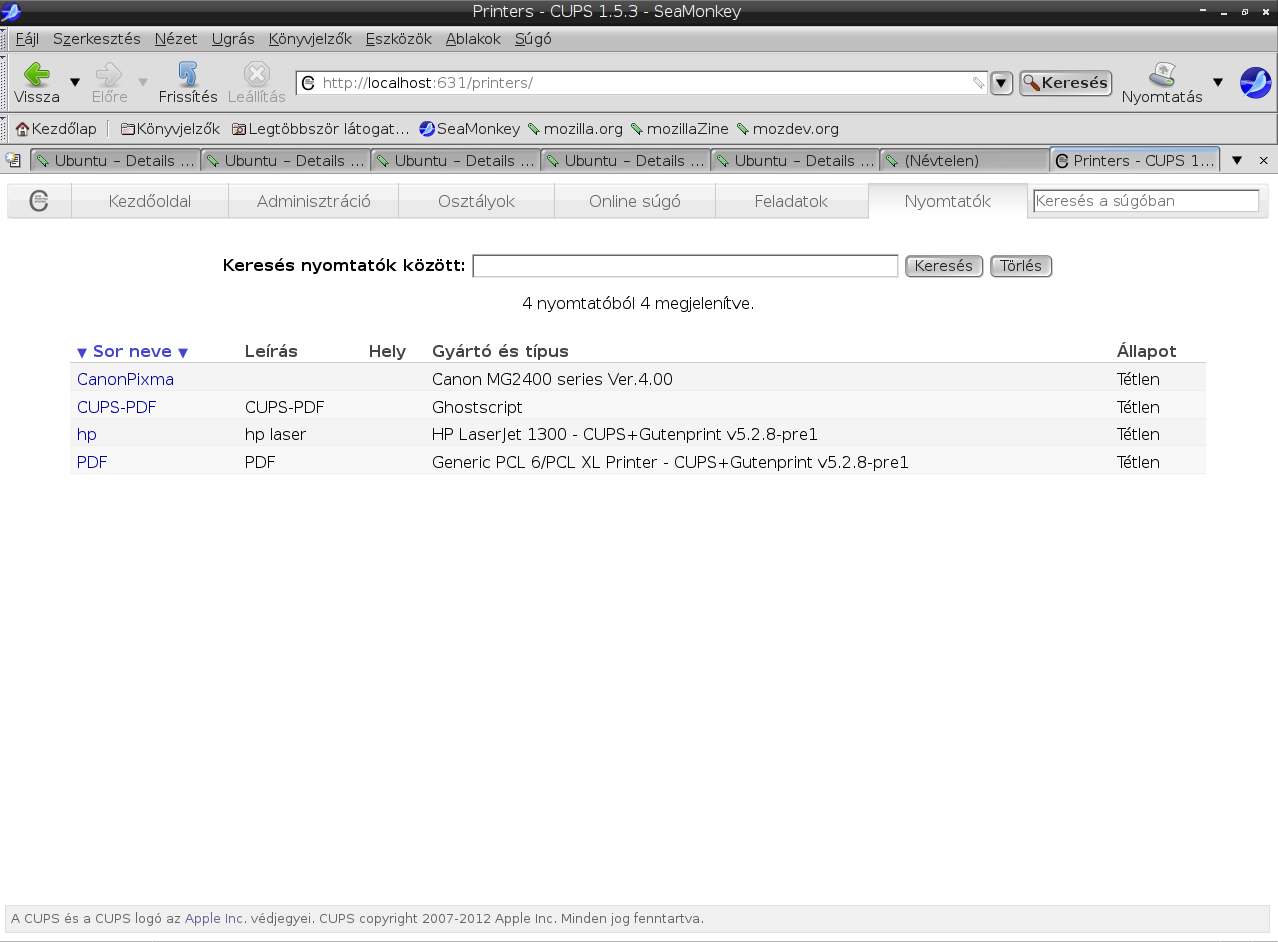Image resolution: width=1278 pixels, height=942 pixels.
Task: Click the green Vissza back arrow
Action: [37, 74]
